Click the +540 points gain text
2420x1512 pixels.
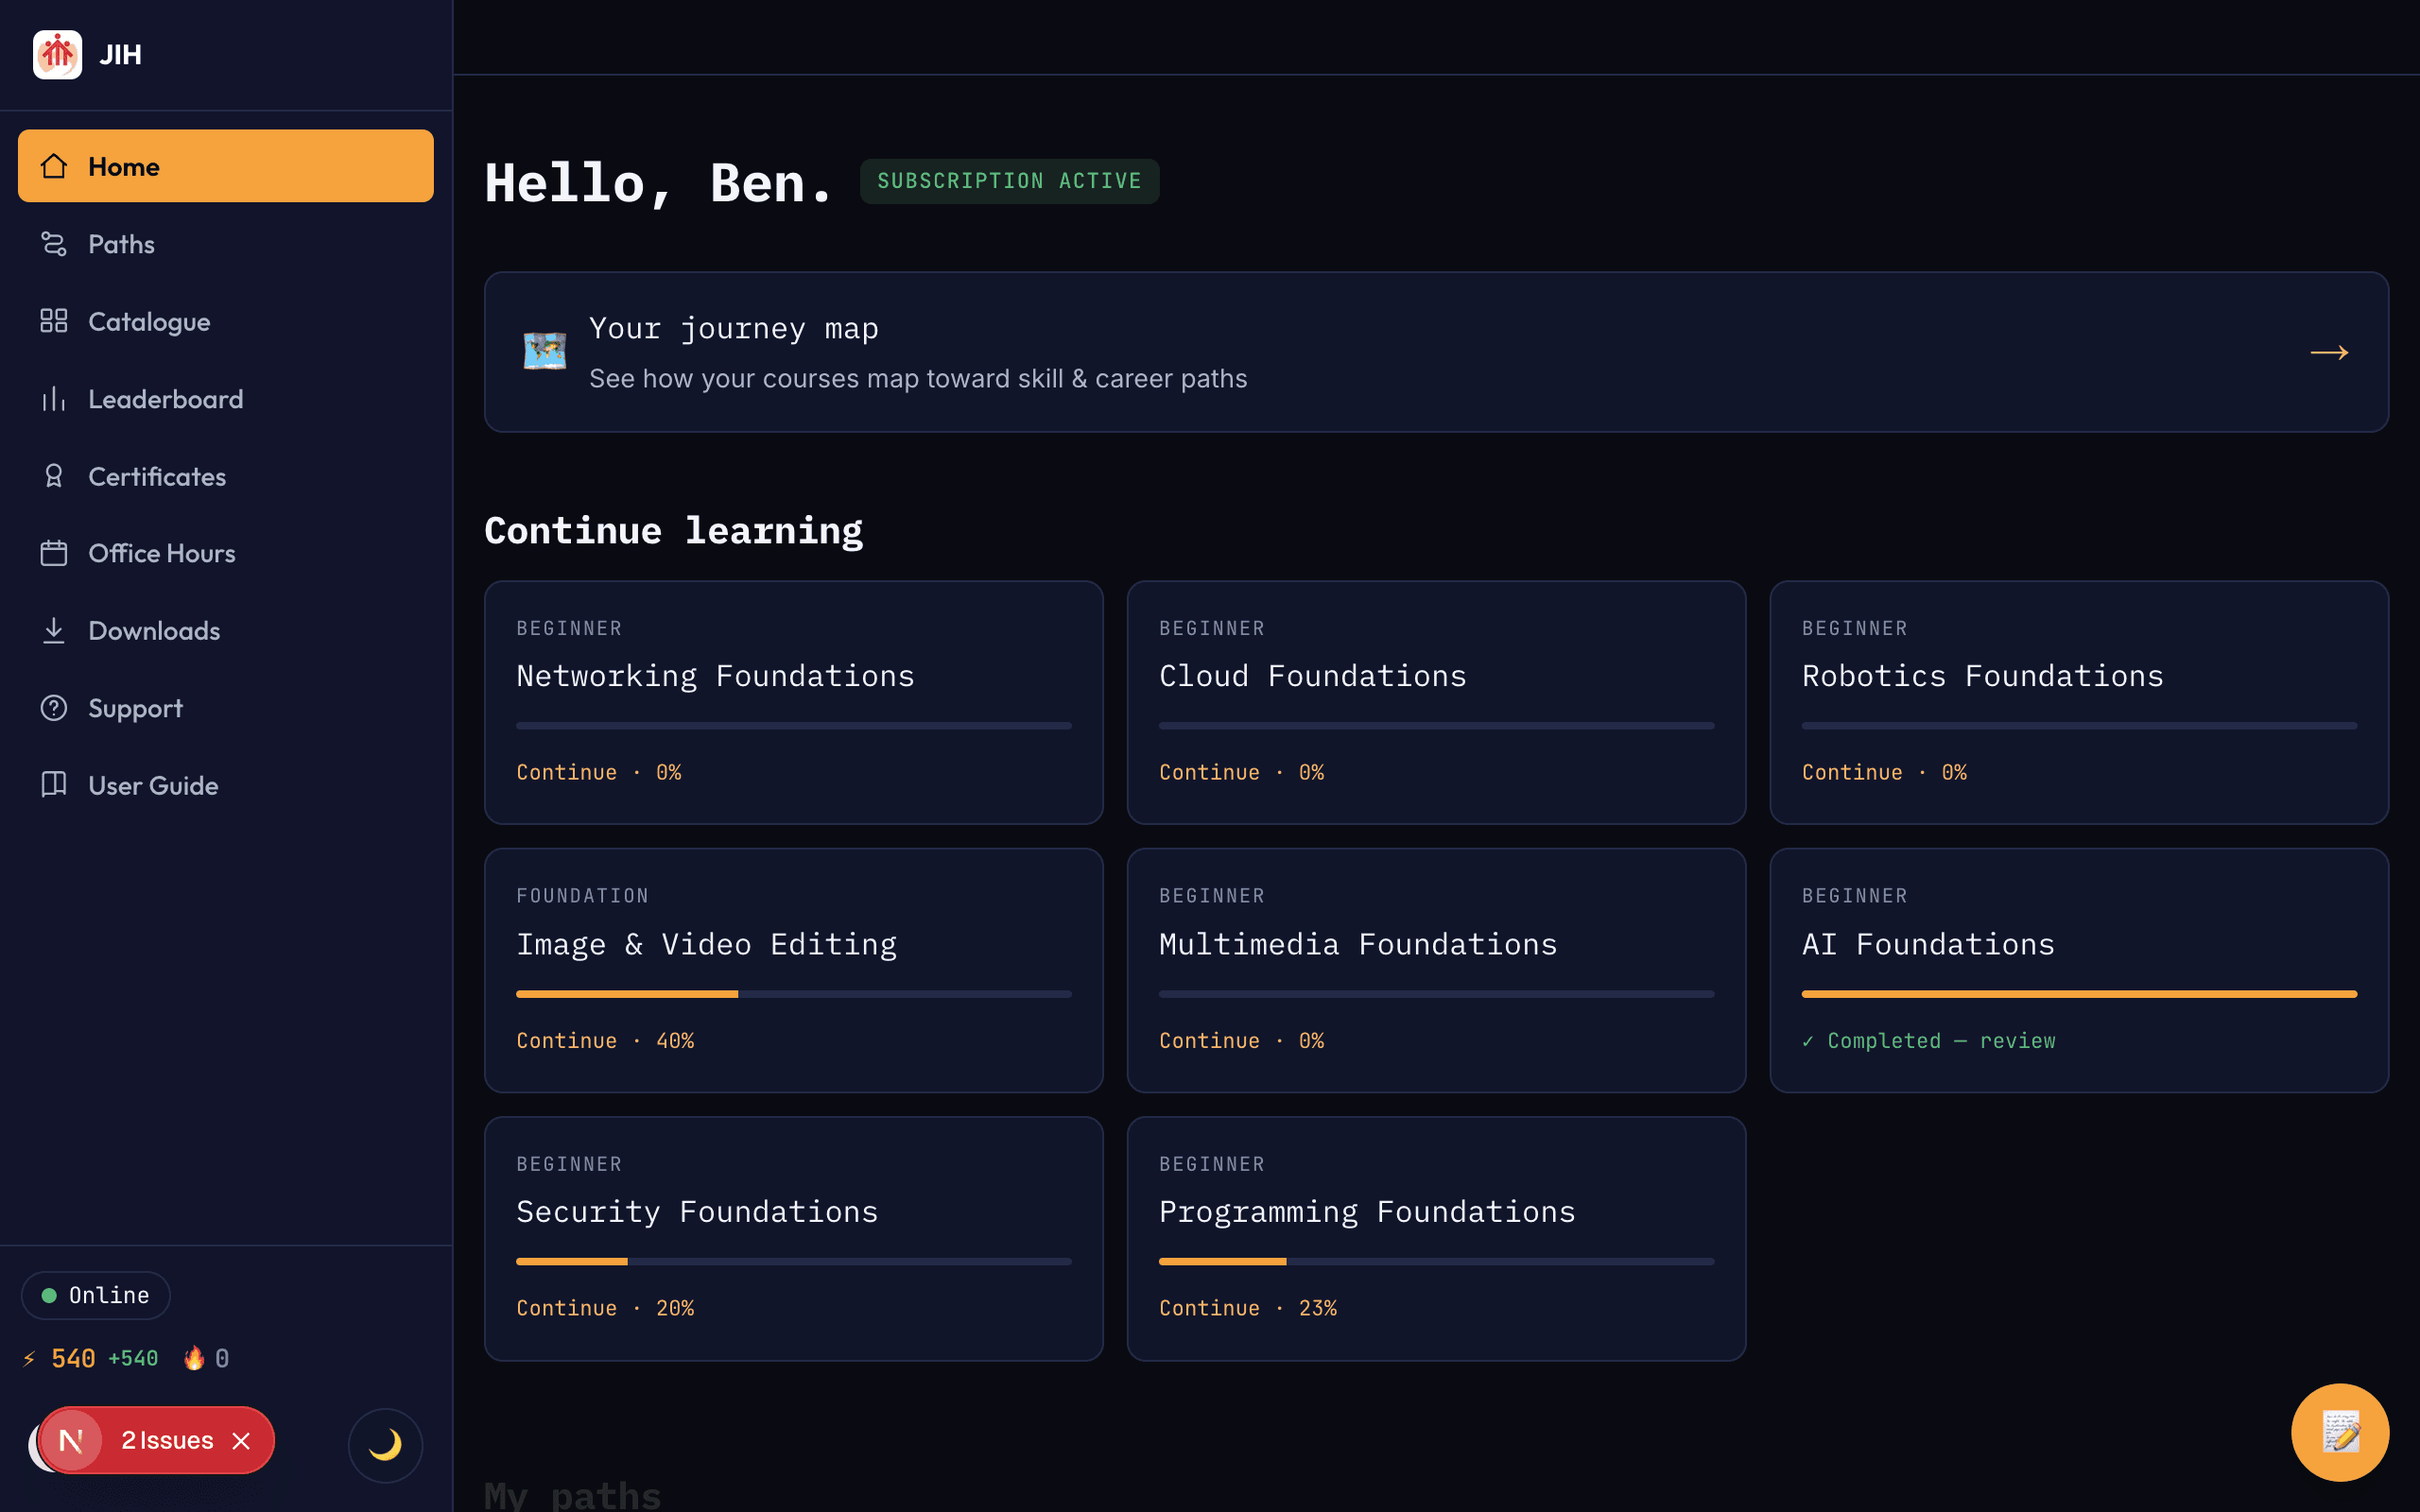[x=133, y=1358]
